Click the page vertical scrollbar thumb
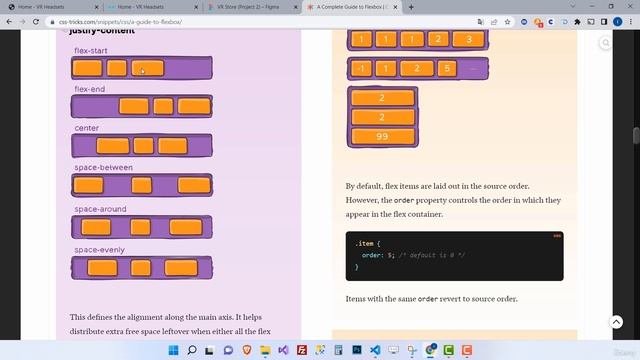The width and height of the screenshot is (640, 360). (x=636, y=136)
